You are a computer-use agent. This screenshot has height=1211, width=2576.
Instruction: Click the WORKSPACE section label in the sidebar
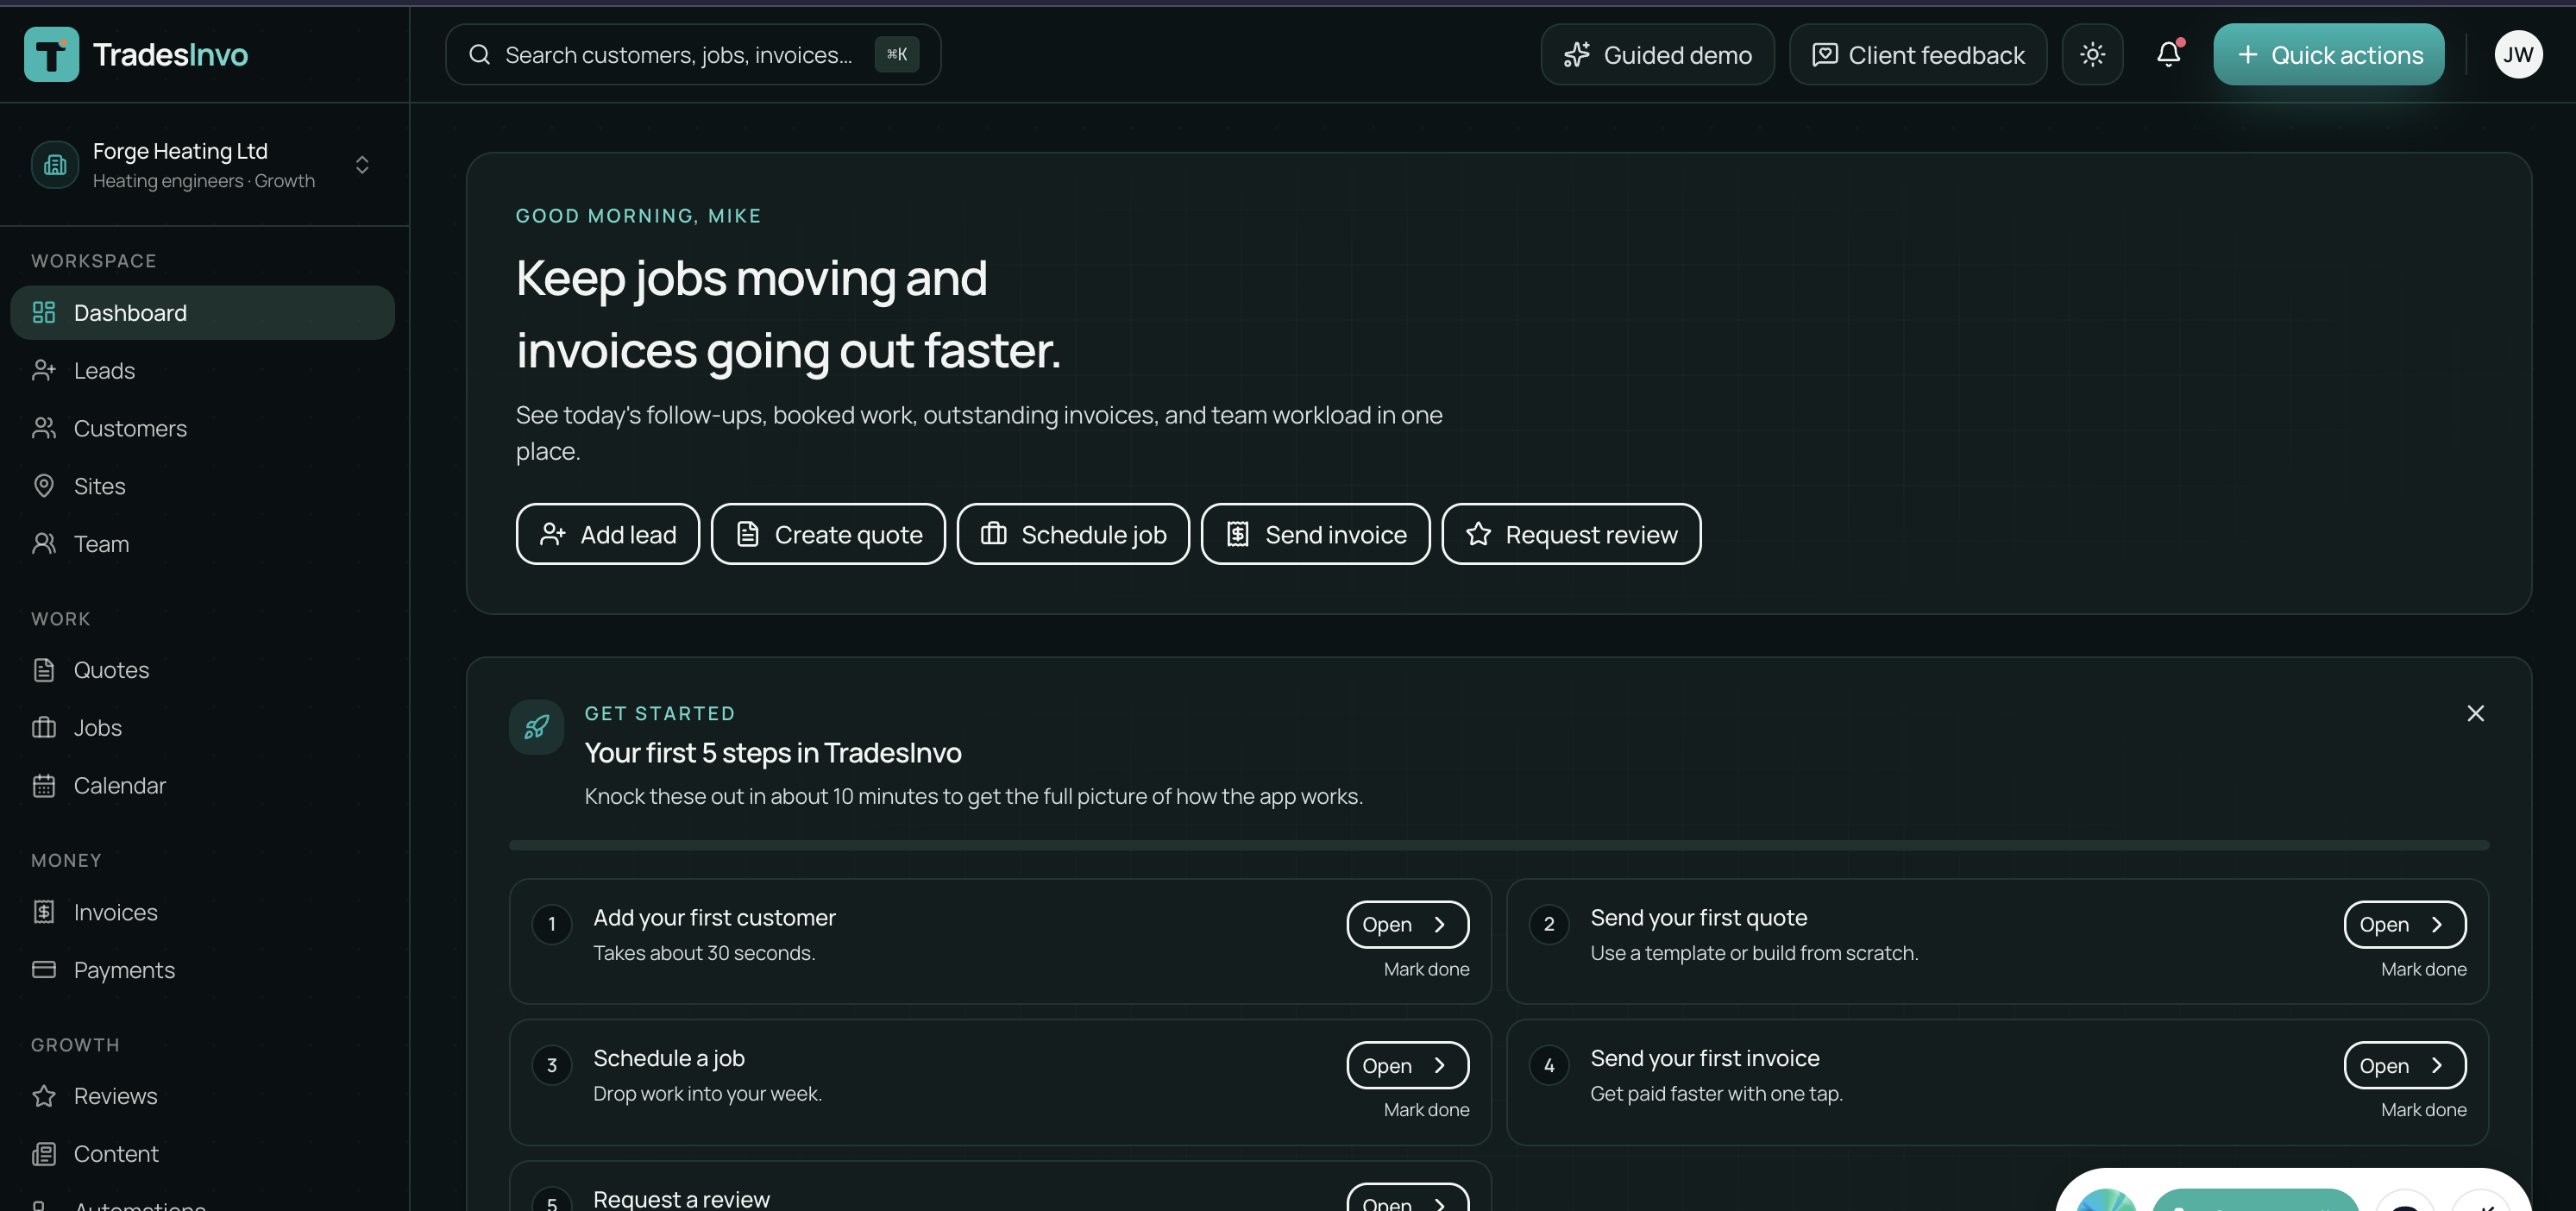coord(94,261)
